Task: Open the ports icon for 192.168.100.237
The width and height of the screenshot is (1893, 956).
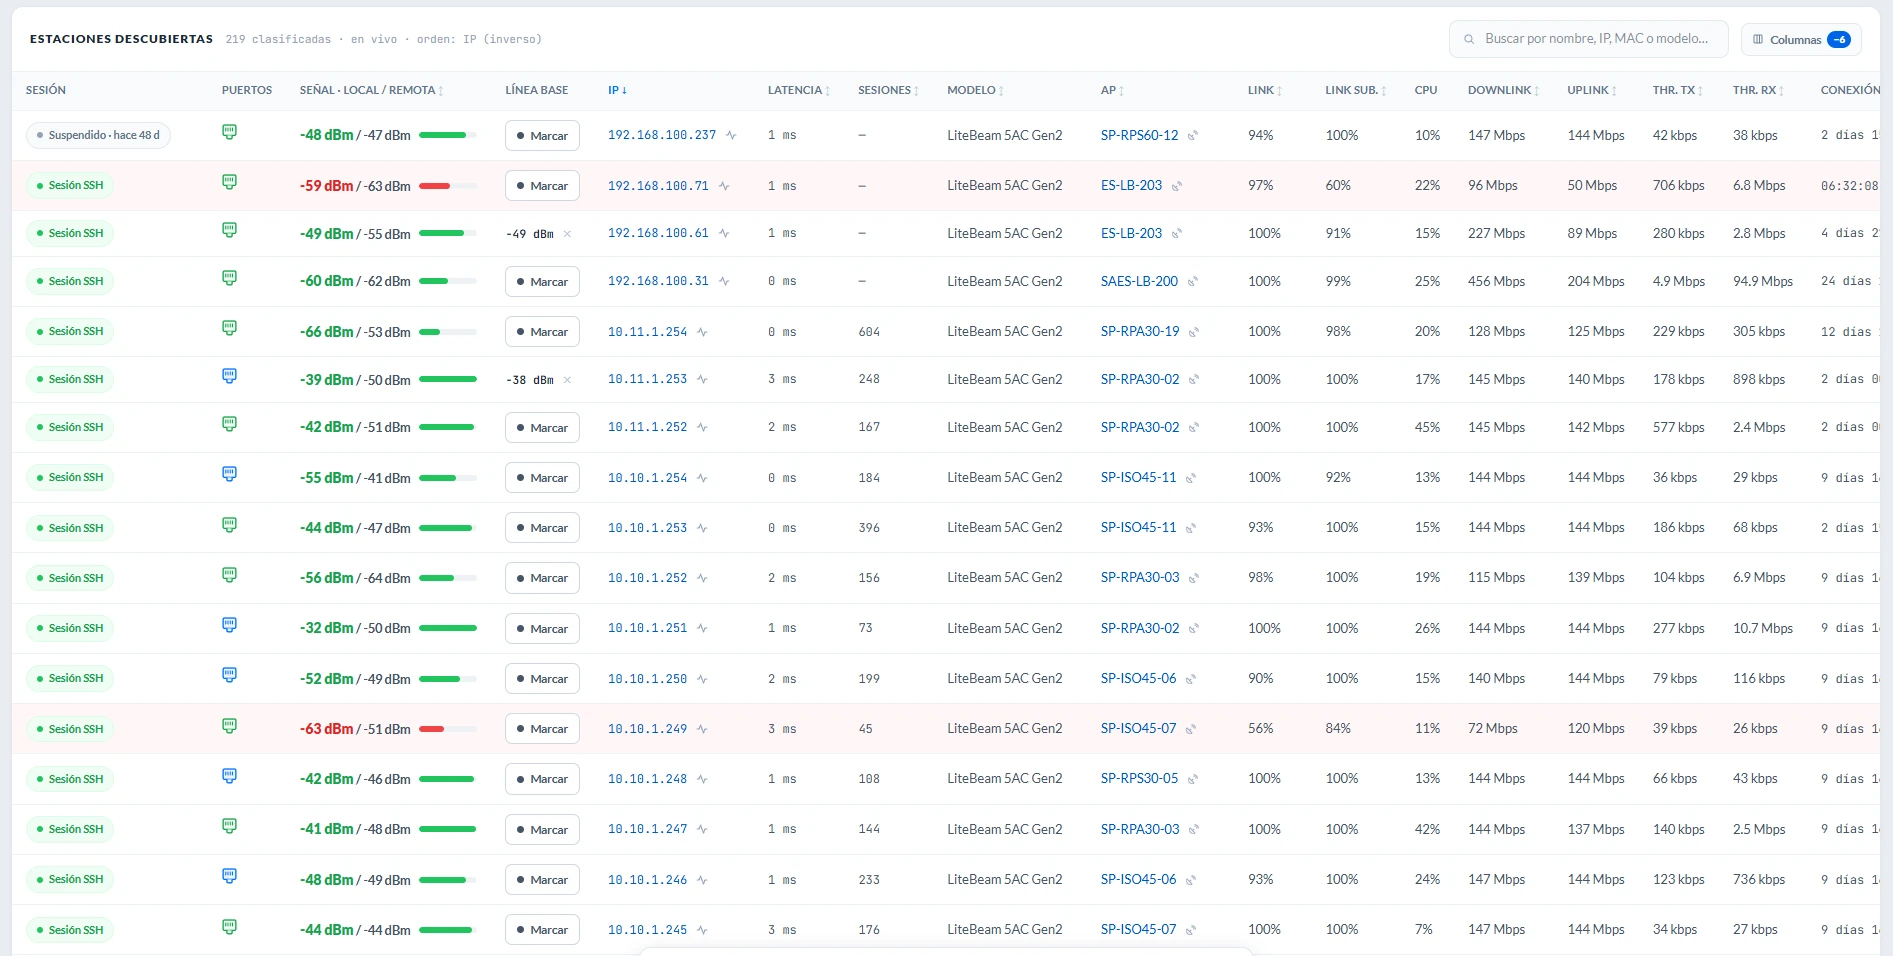Action: click(x=229, y=132)
